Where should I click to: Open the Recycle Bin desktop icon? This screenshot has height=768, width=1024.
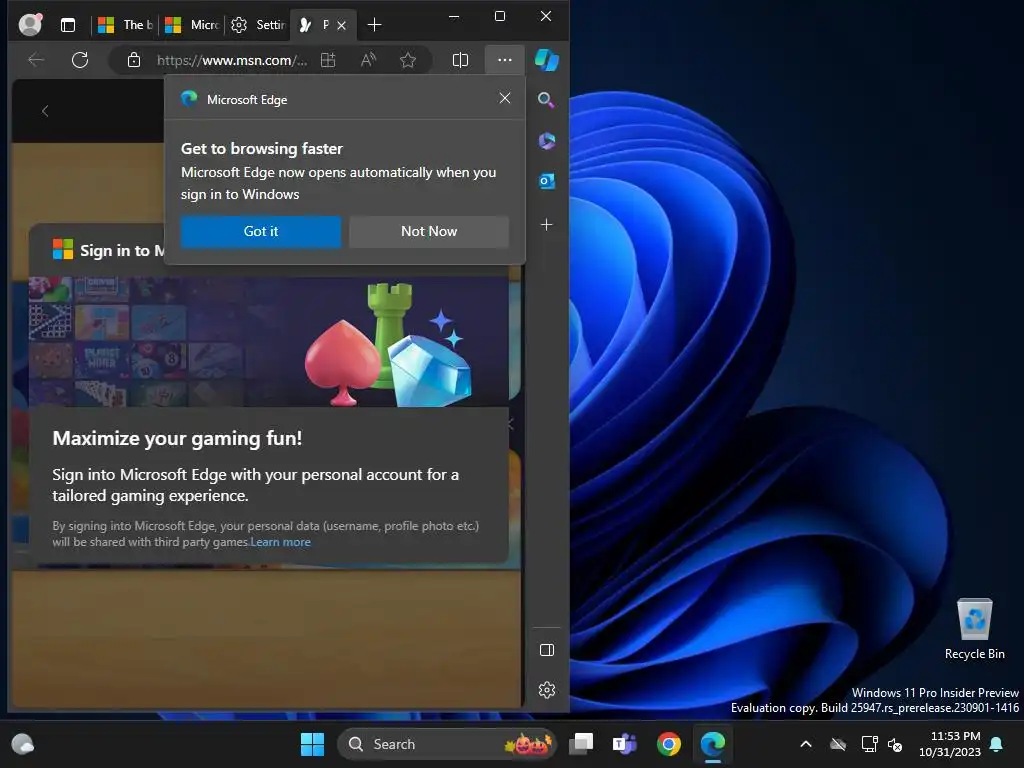pyautogui.click(x=974, y=629)
